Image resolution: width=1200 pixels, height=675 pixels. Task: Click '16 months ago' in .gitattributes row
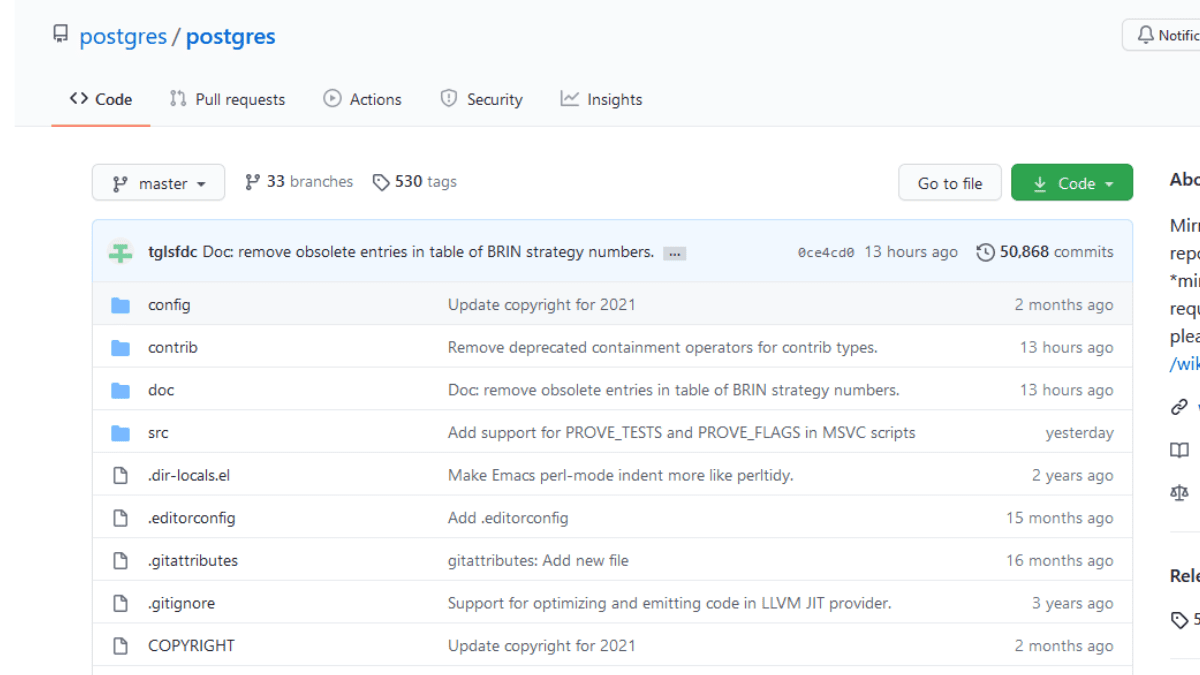point(1060,561)
